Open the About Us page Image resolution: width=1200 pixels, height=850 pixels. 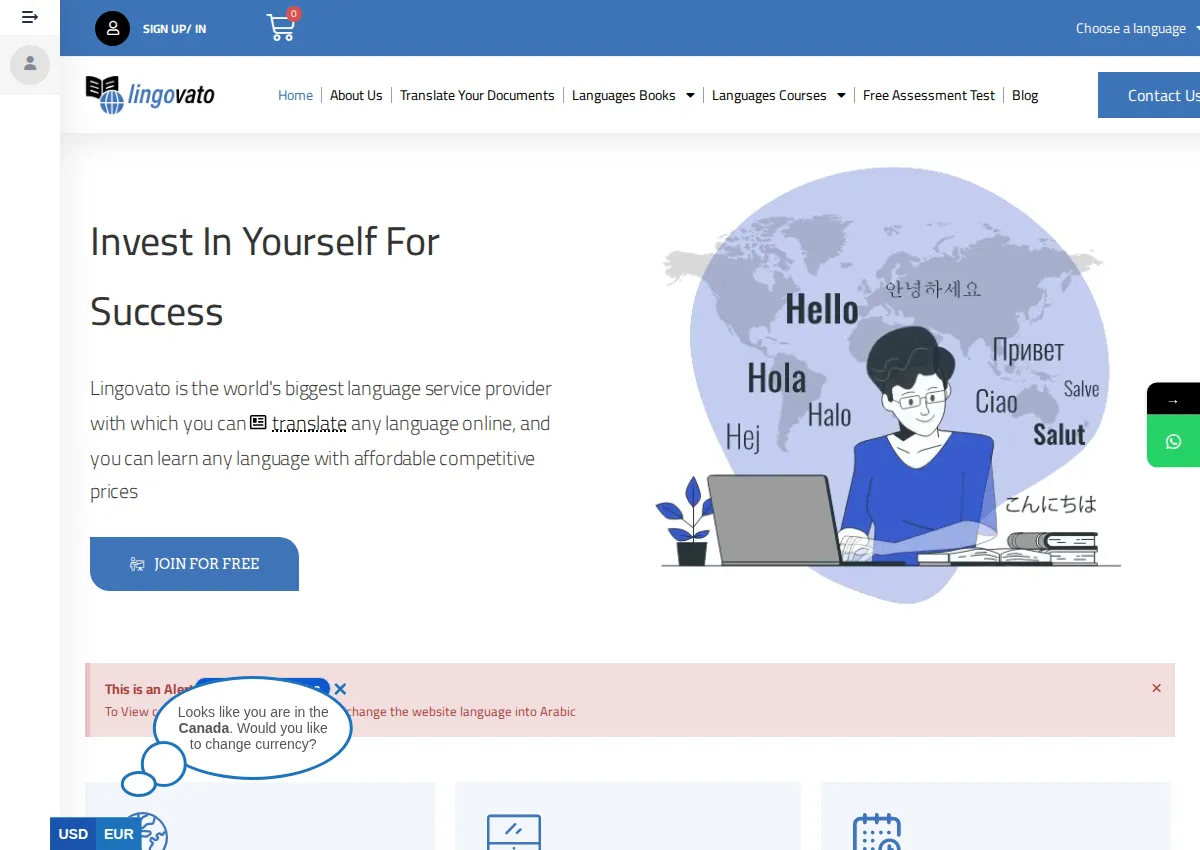click(356, 95)
